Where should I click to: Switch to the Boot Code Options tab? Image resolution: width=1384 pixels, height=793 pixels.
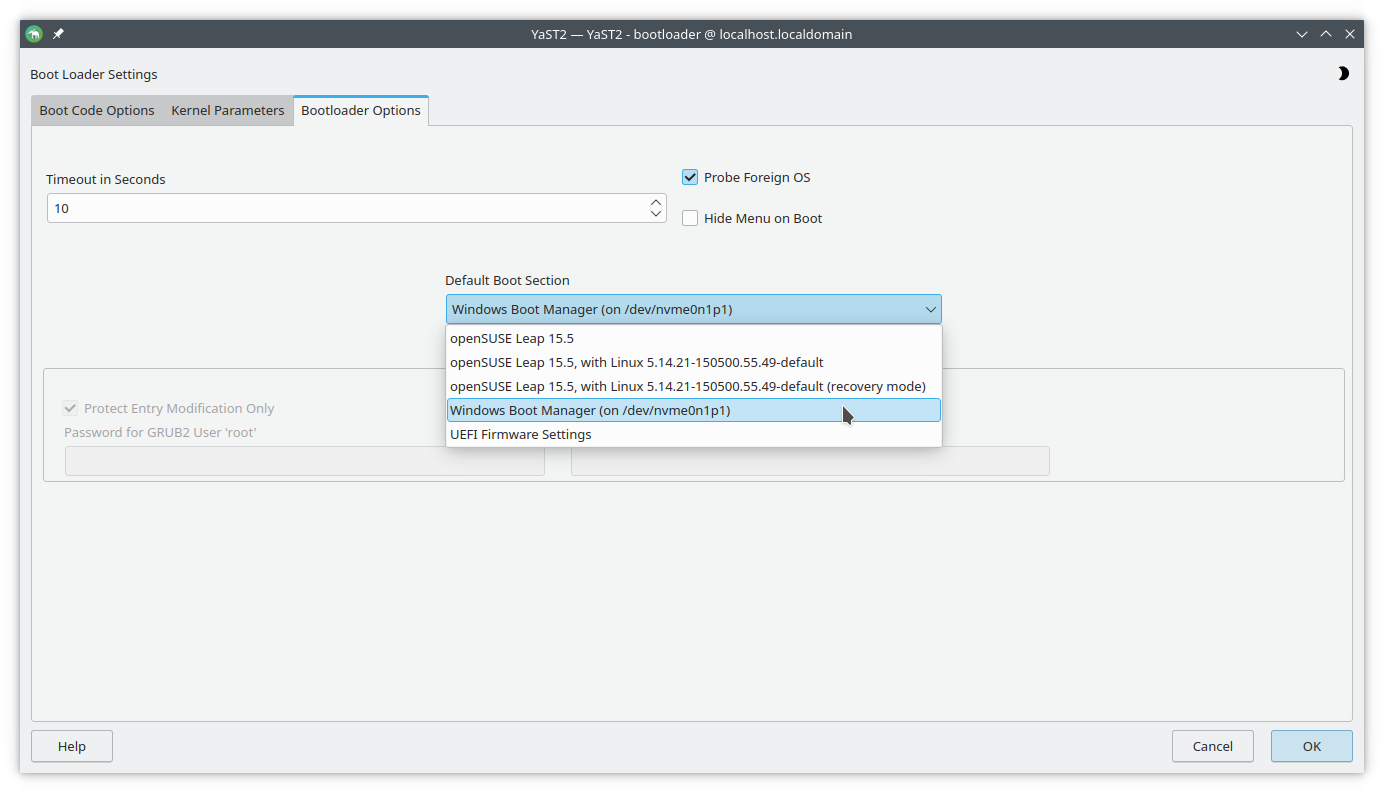pyautogui.click(x=97, y=111)
